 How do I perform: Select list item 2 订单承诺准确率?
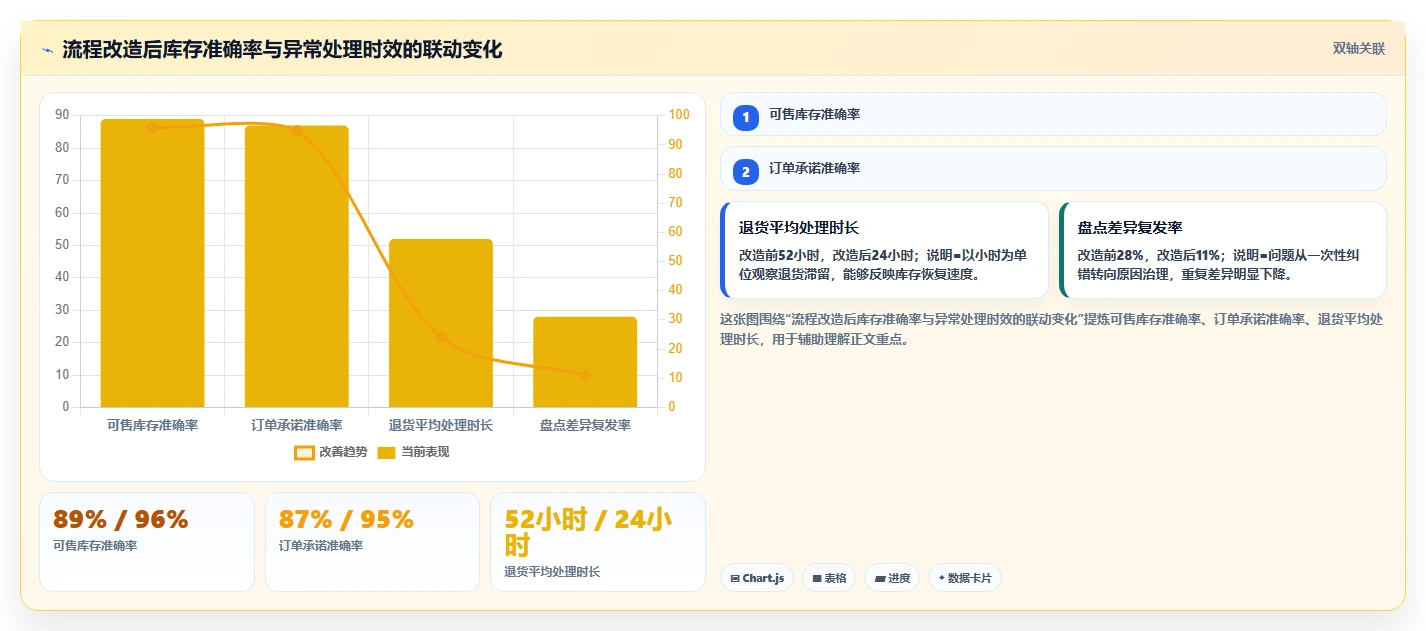point(1053,168)
